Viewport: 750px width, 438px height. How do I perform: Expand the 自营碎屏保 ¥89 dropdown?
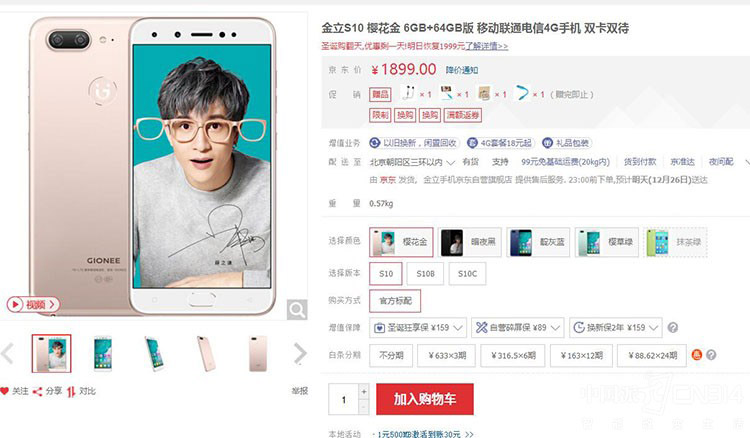(x=518, y=328)
